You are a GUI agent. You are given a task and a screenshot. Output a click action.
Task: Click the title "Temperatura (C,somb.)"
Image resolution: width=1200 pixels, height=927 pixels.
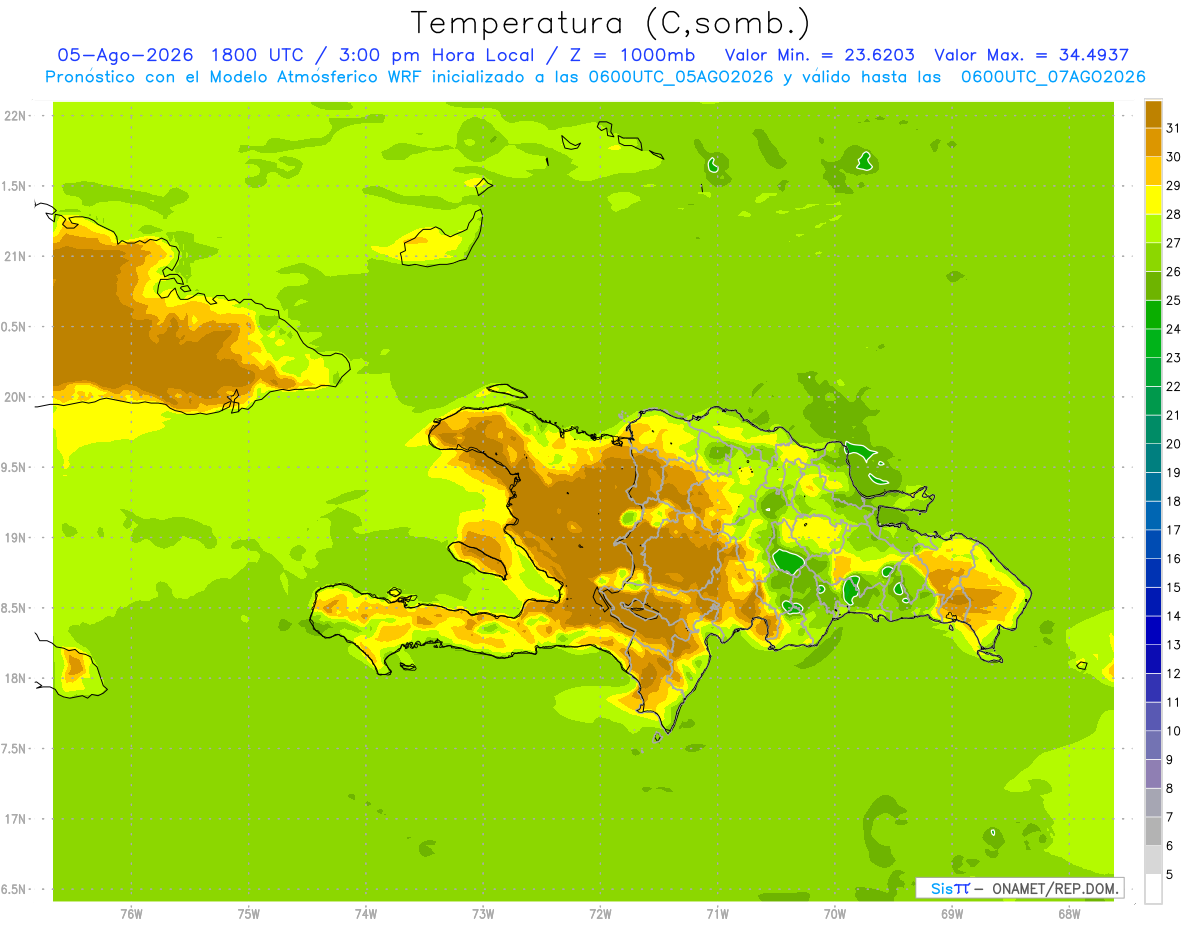[x=610, y=22]
